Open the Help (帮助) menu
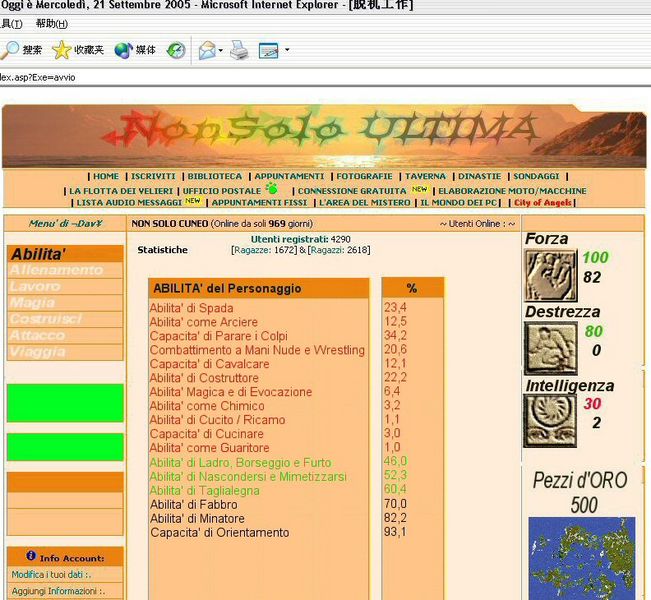 coord(51,23)
